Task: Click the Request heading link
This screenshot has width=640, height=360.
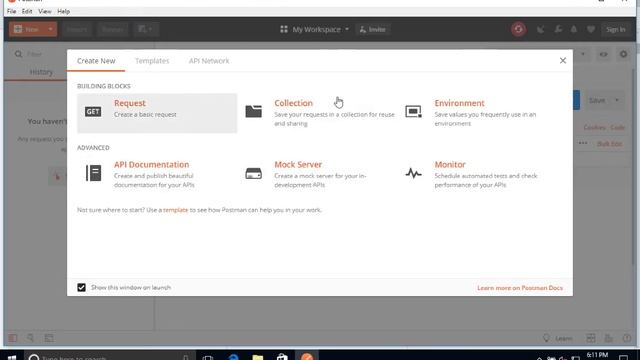Action: click(x=130, y=103)
